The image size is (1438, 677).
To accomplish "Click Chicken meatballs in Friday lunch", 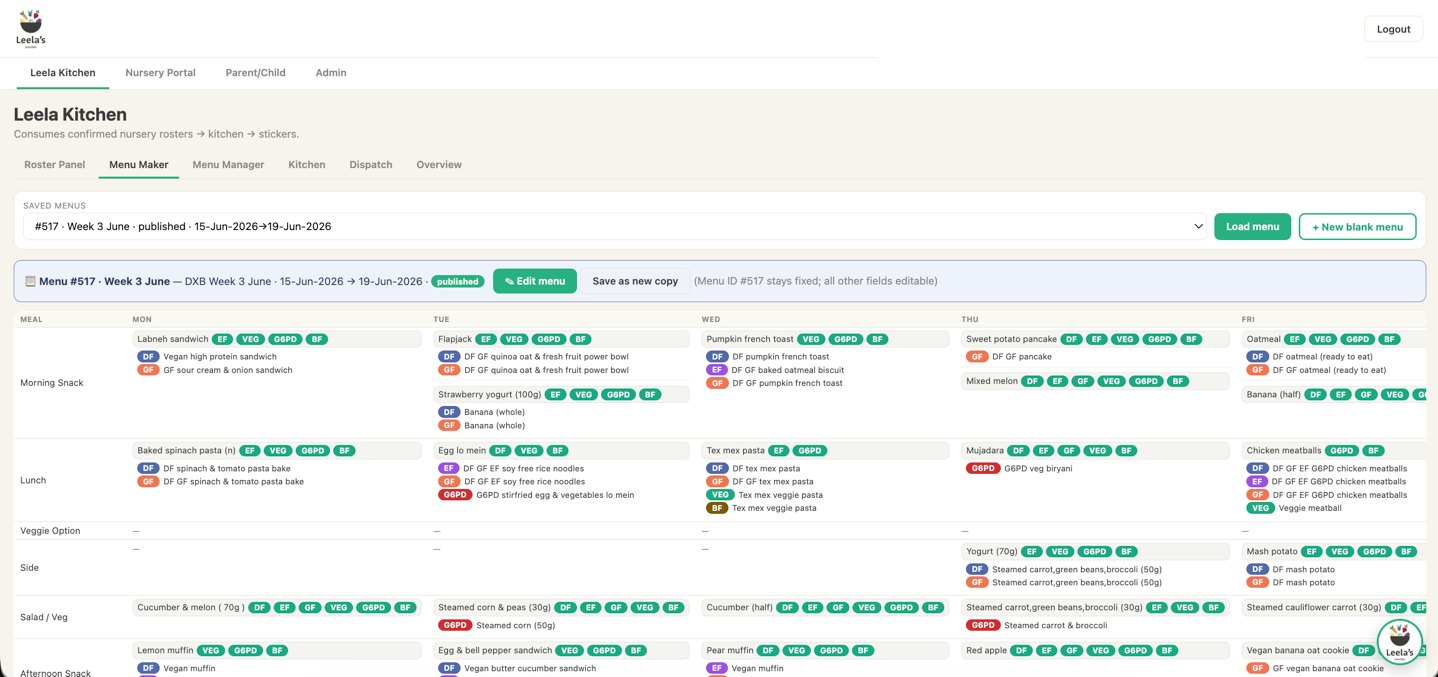I will click(x=1284, y=450).
